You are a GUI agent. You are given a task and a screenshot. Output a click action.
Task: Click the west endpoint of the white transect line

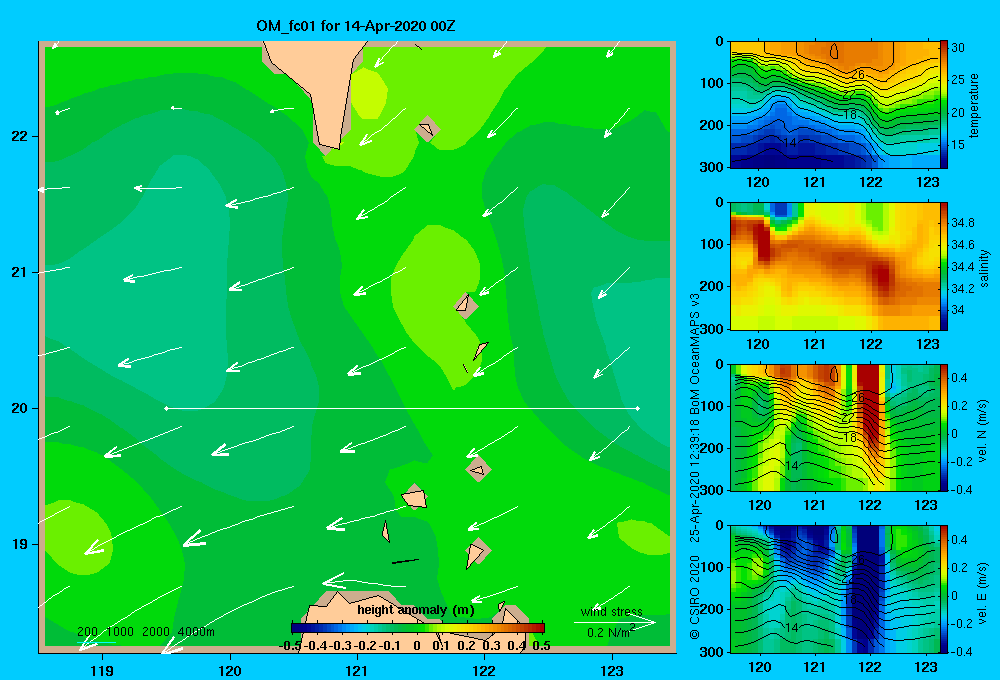tap(166, 408)
